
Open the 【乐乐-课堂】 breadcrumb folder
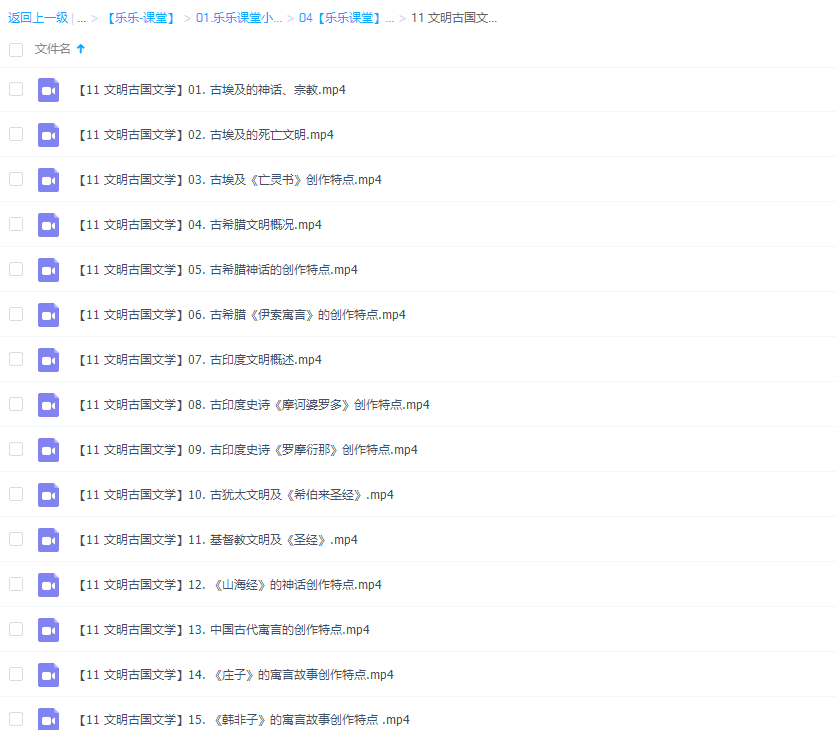click(x=140, y=17)
